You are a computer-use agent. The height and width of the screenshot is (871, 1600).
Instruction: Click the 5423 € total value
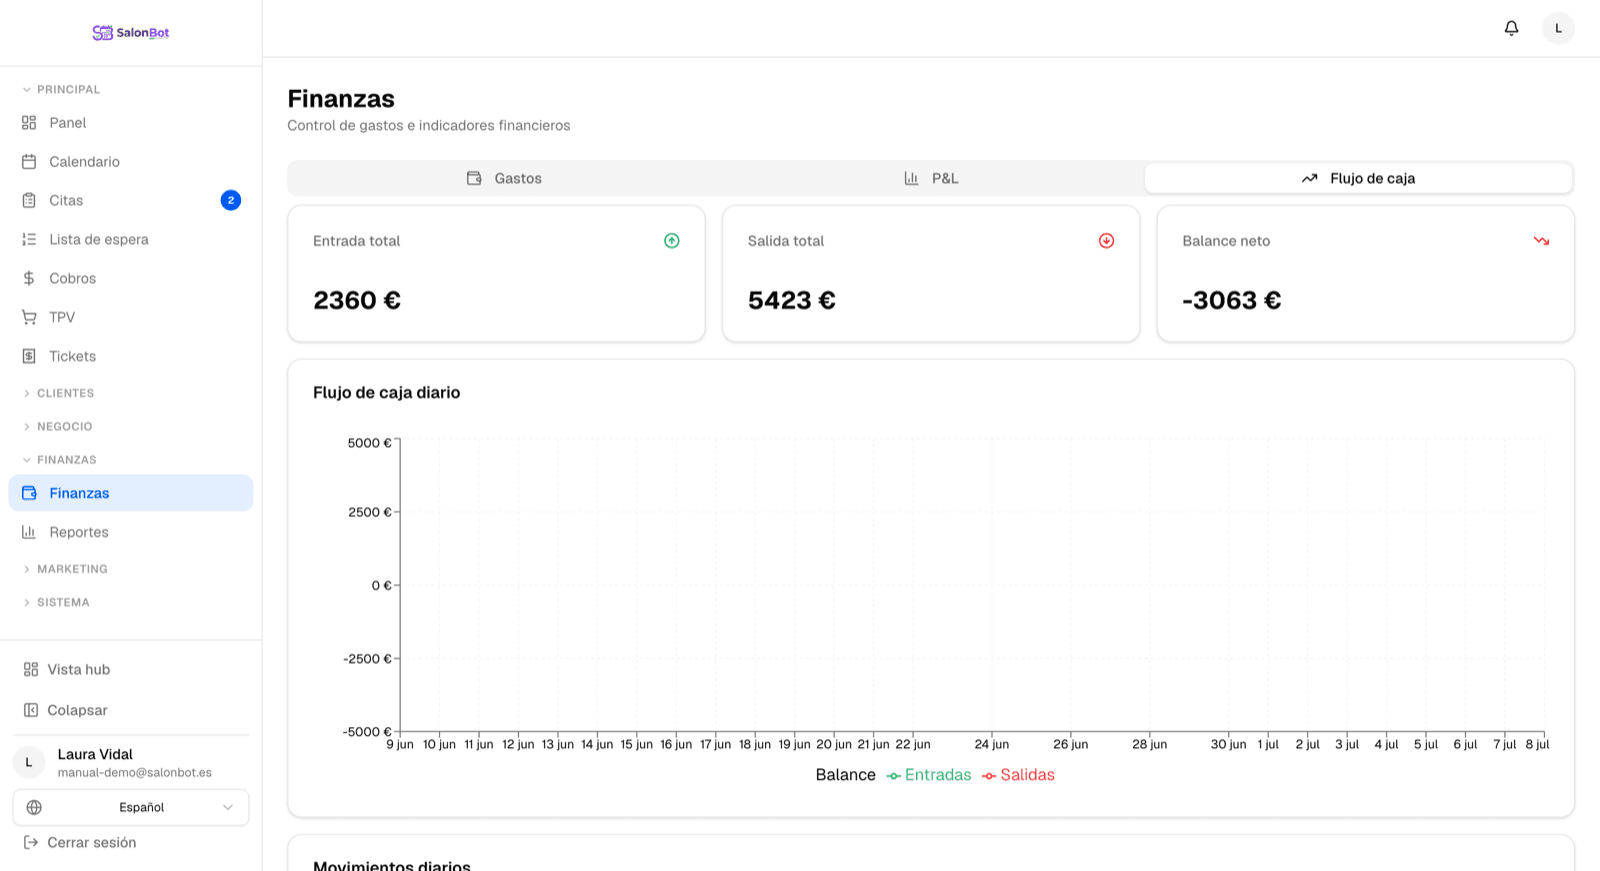coord(792,301)
